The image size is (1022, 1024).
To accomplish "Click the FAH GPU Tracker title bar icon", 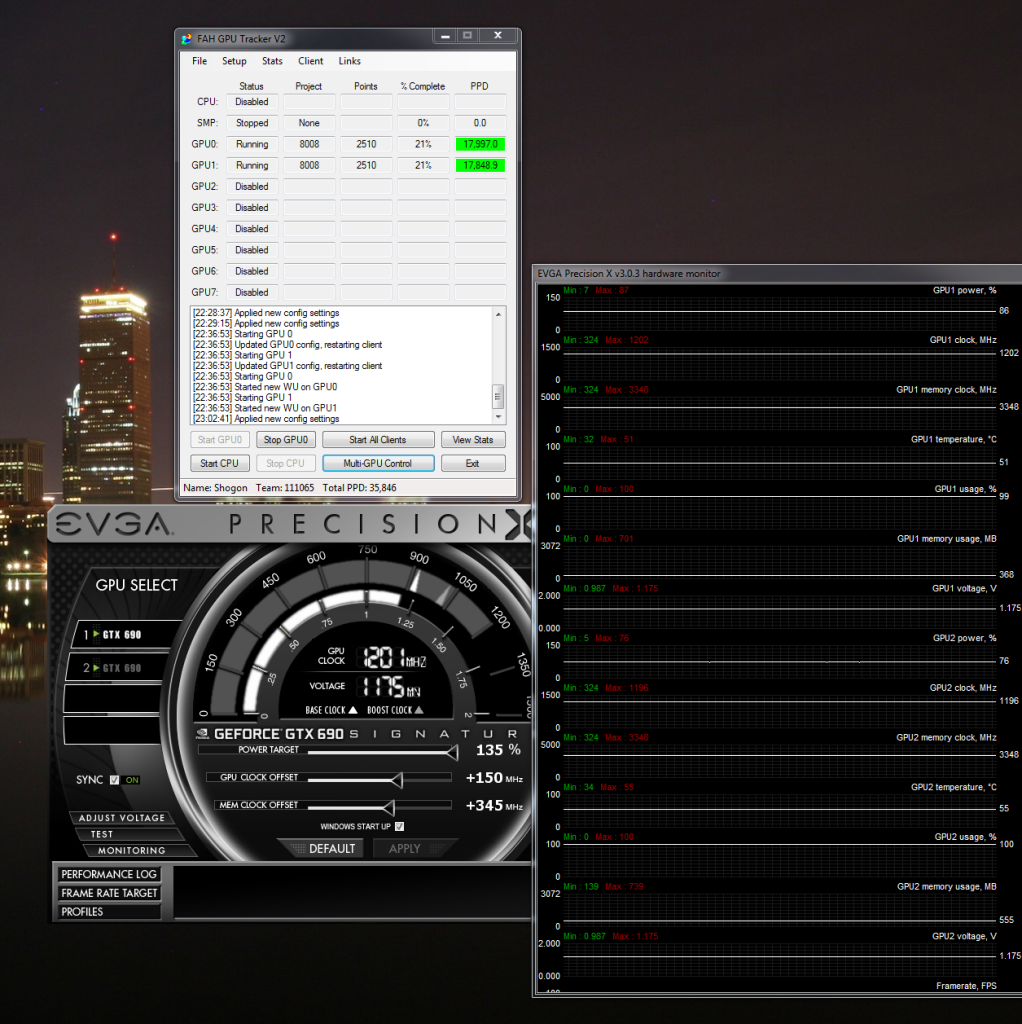I will (x=186, y=39).
